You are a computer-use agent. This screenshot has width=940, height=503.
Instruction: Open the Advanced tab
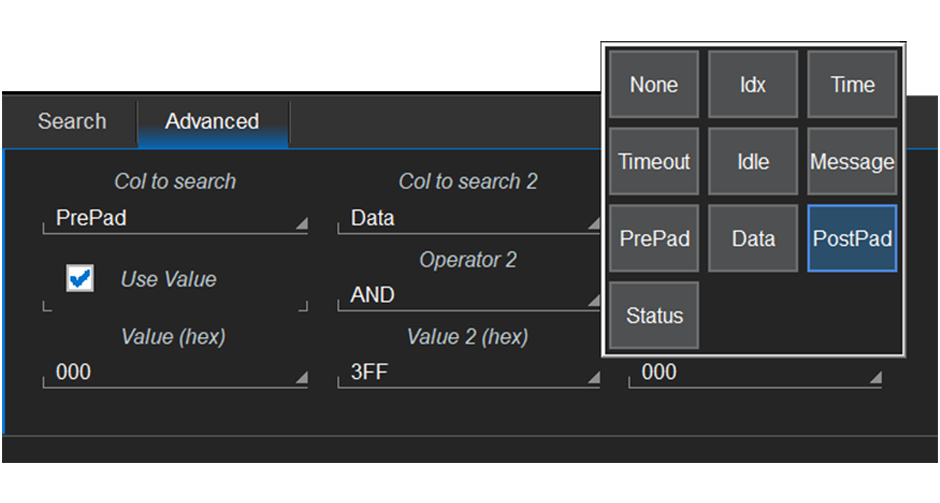coord(212,122)
